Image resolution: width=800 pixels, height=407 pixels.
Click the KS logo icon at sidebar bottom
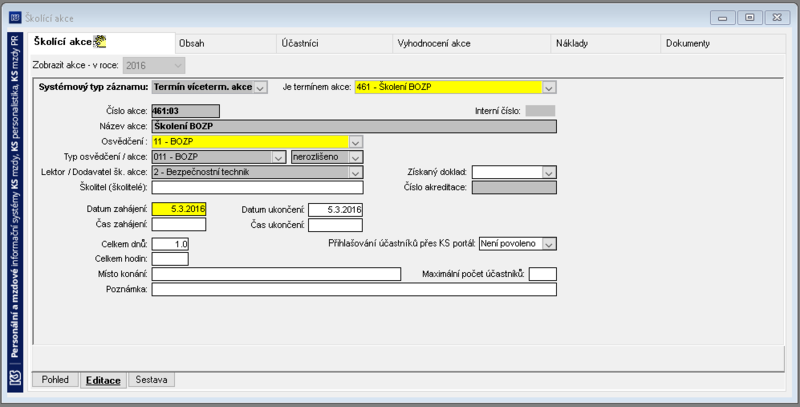pyautogui.click(x=16, y=379)
